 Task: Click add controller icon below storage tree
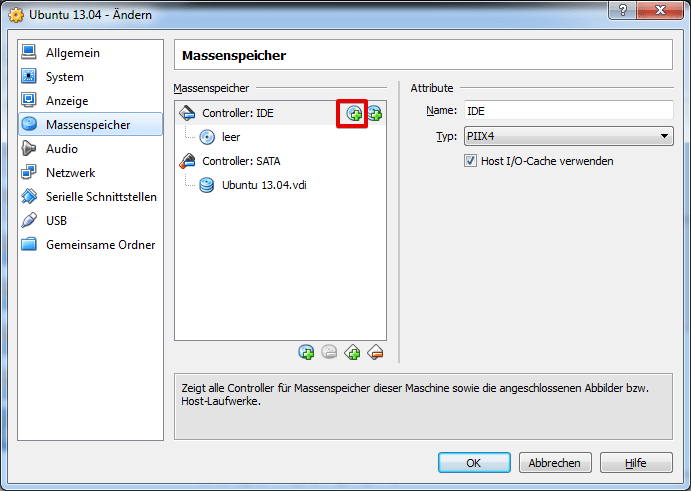pyautogui.click(x=352, y=352)
